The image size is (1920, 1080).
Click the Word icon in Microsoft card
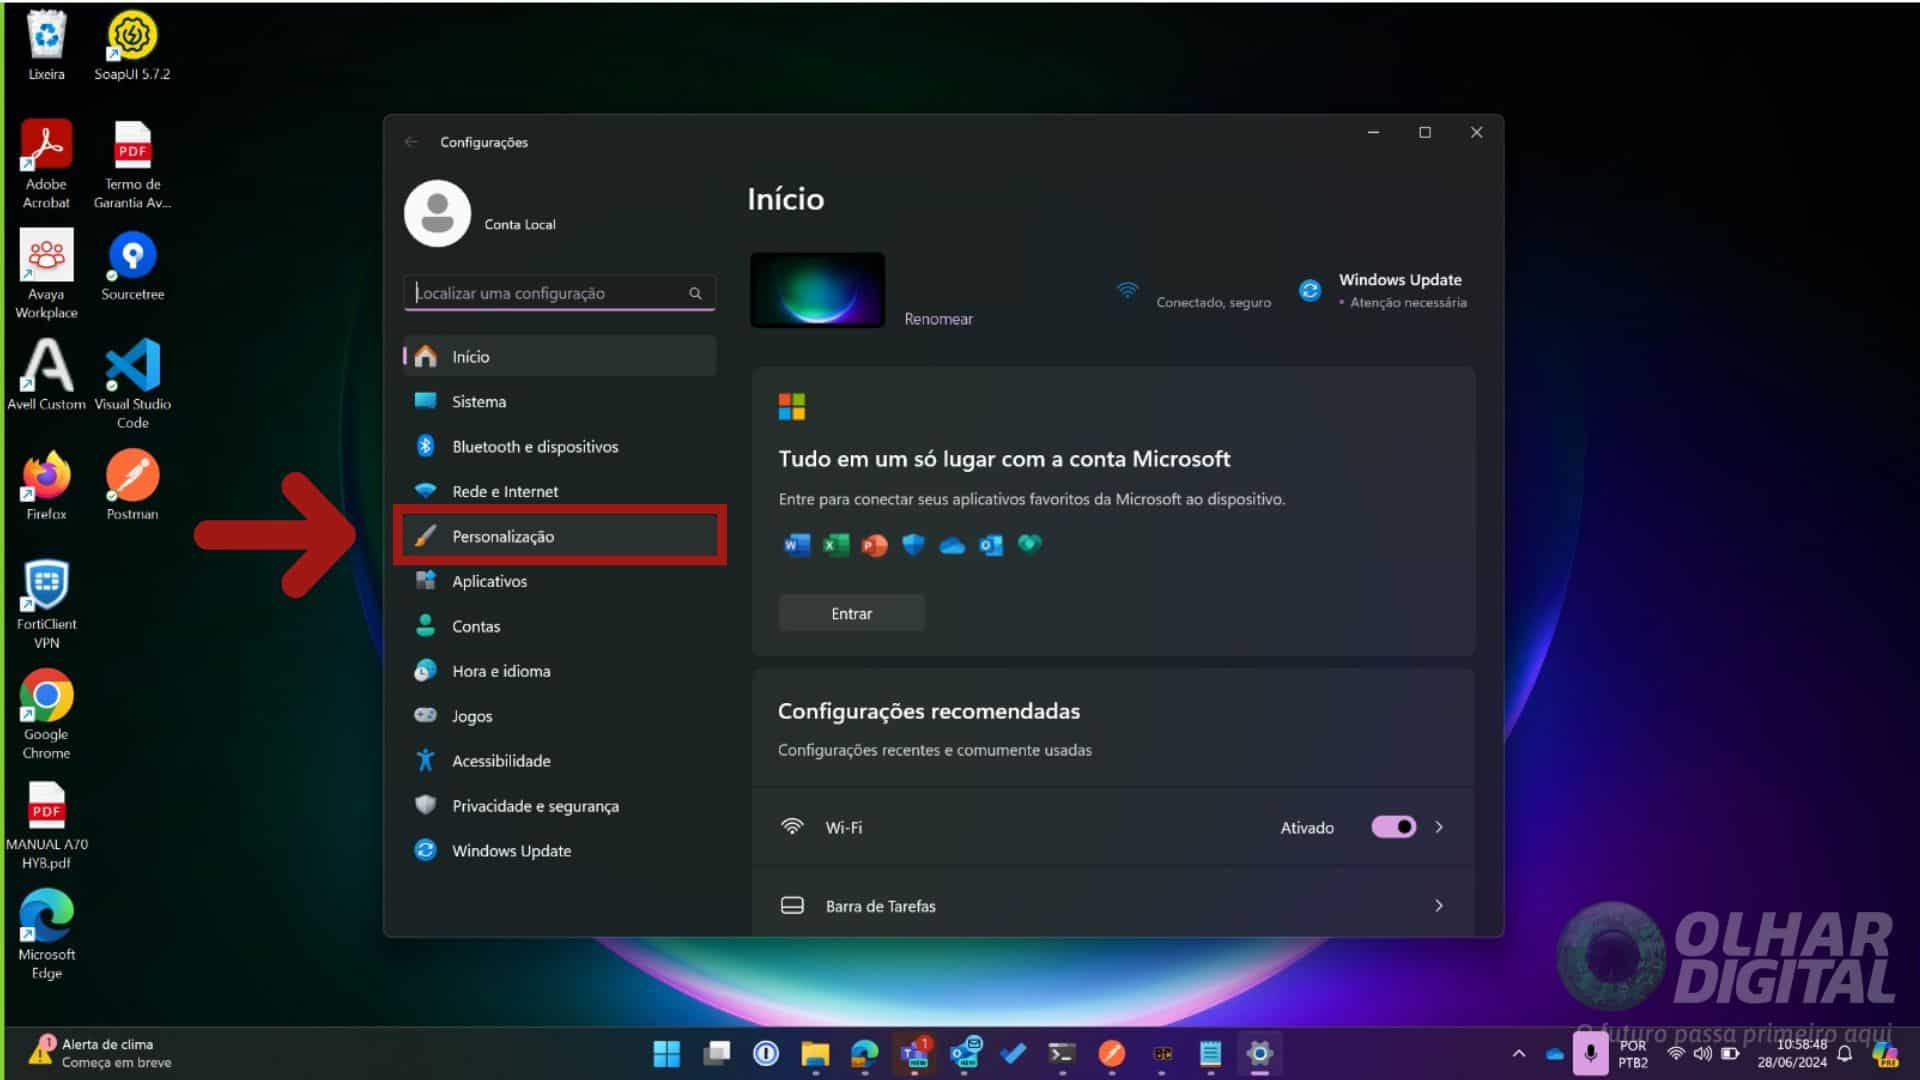(x=797, y=544)
